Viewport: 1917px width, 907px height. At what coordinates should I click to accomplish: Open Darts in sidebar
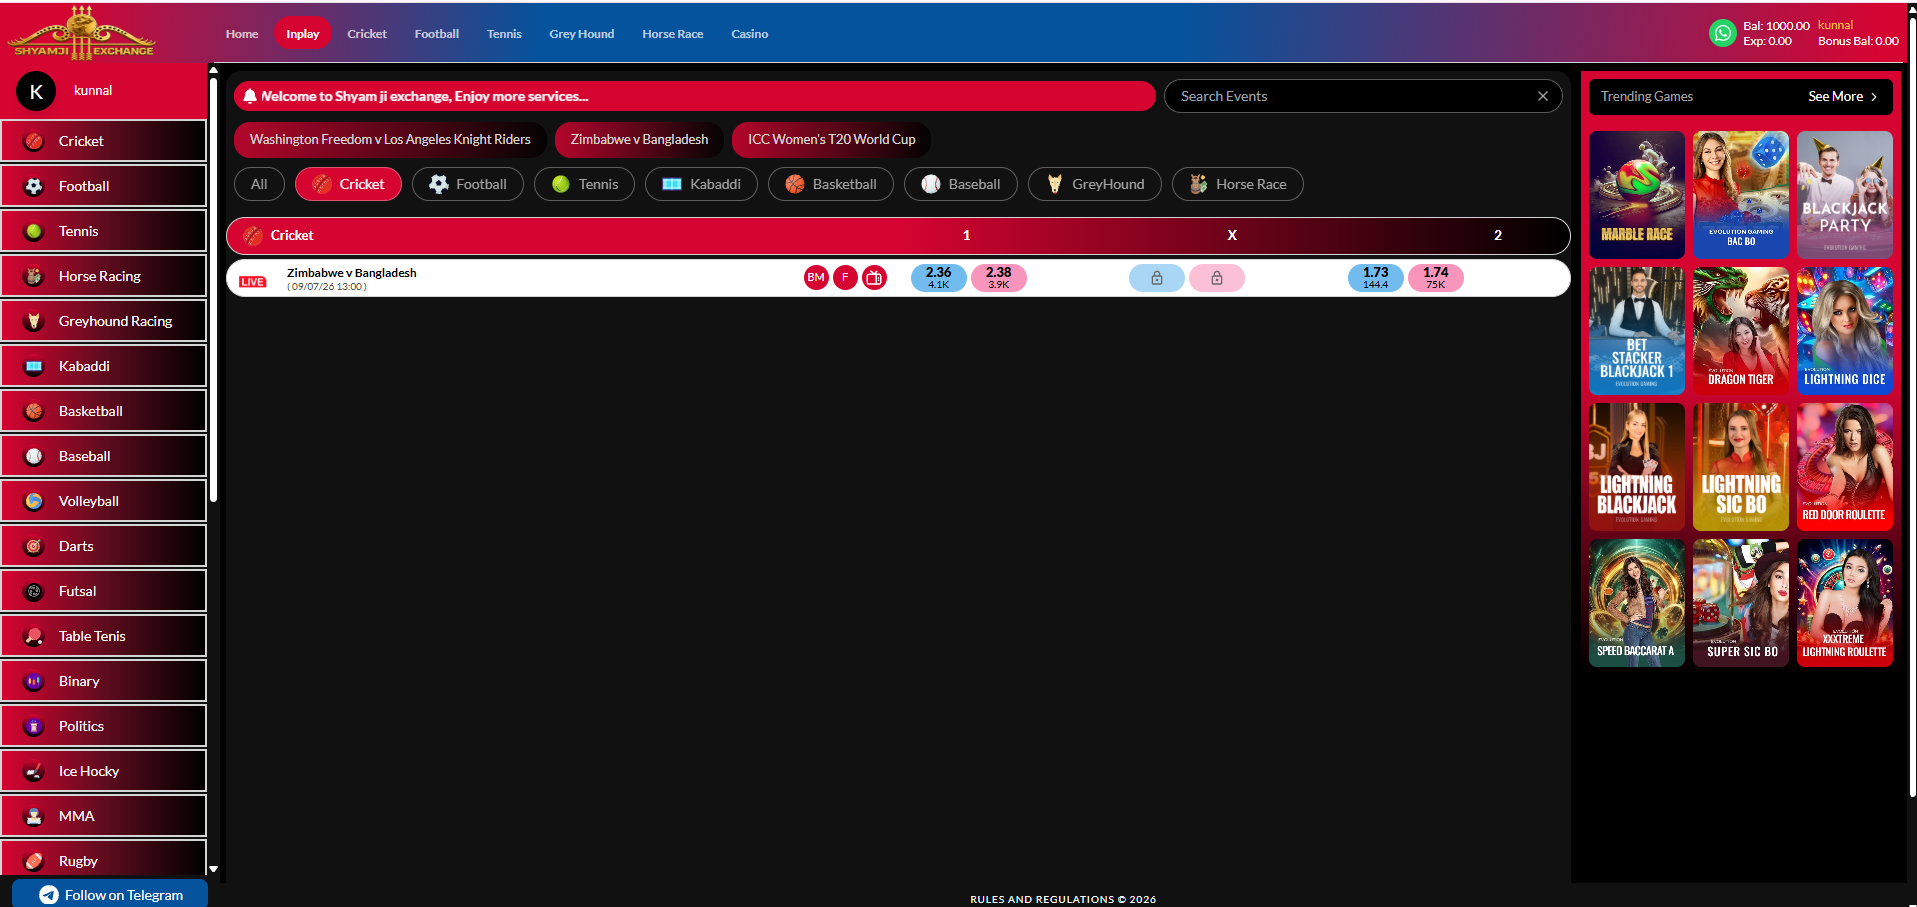coord(104,546)
